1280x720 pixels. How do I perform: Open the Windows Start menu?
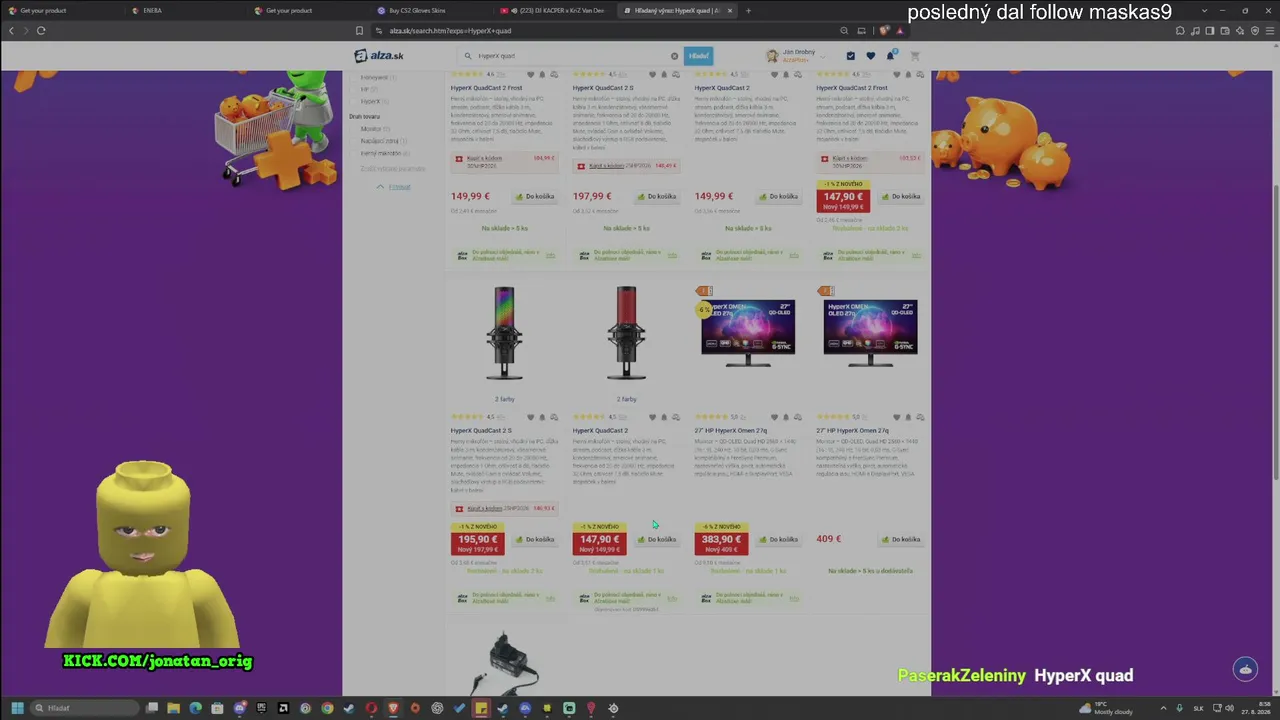[17, 708]
